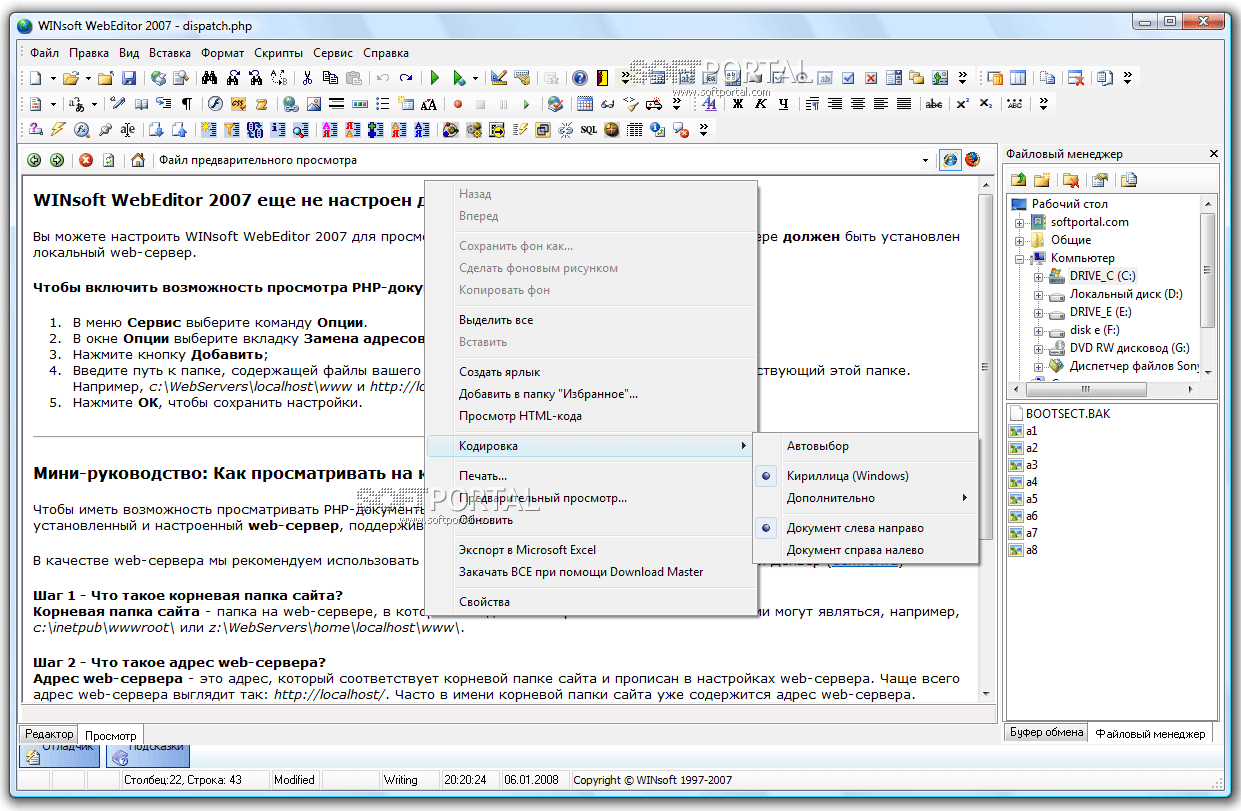1241x811 pixels.
Task: Click Выделить все in context menu
Action: 496,320
